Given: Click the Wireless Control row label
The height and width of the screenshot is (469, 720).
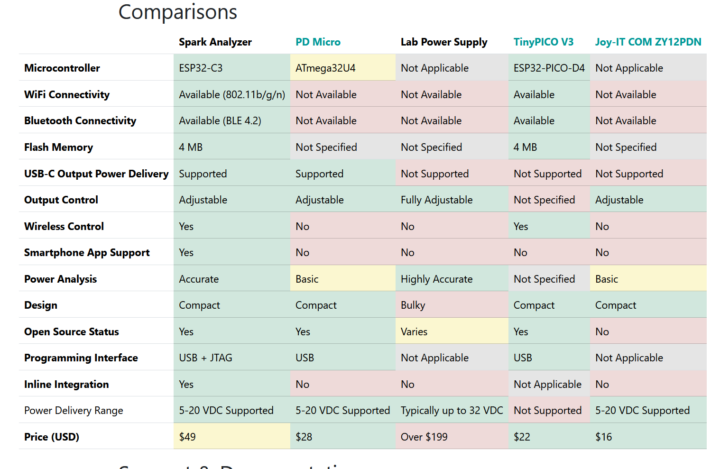Looking at the screenshot, I should pyautogui.click(x=64, y=226).
